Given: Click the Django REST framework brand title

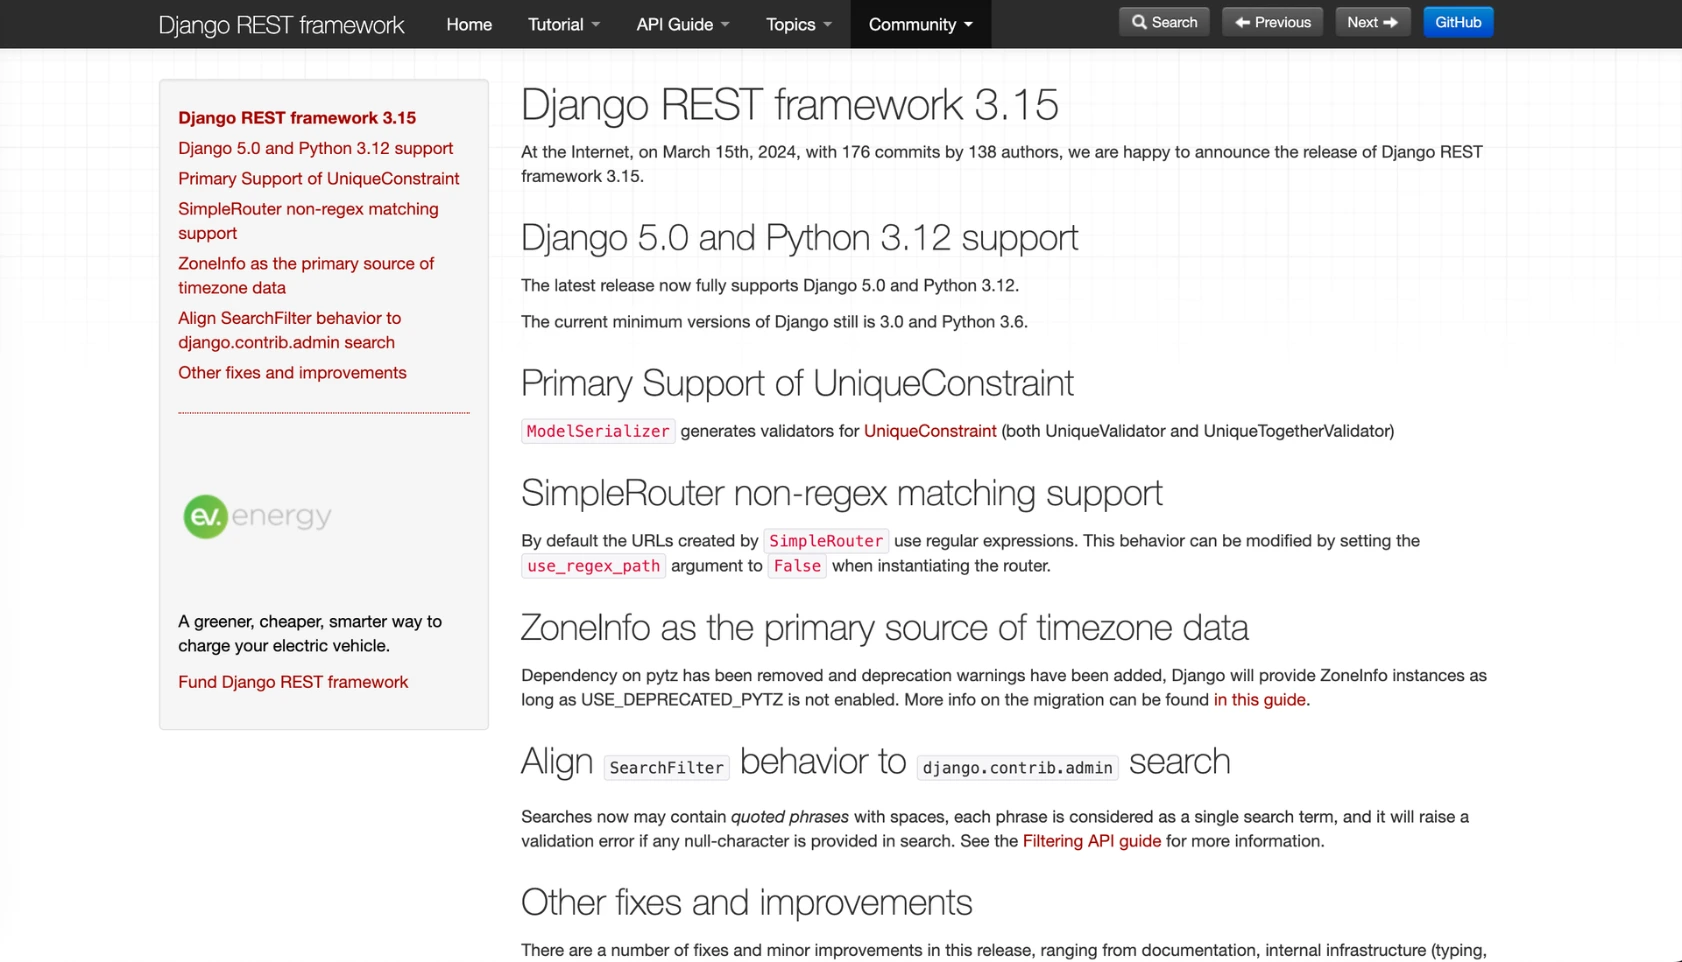Looking at the screenshot, I should (281, 25).
